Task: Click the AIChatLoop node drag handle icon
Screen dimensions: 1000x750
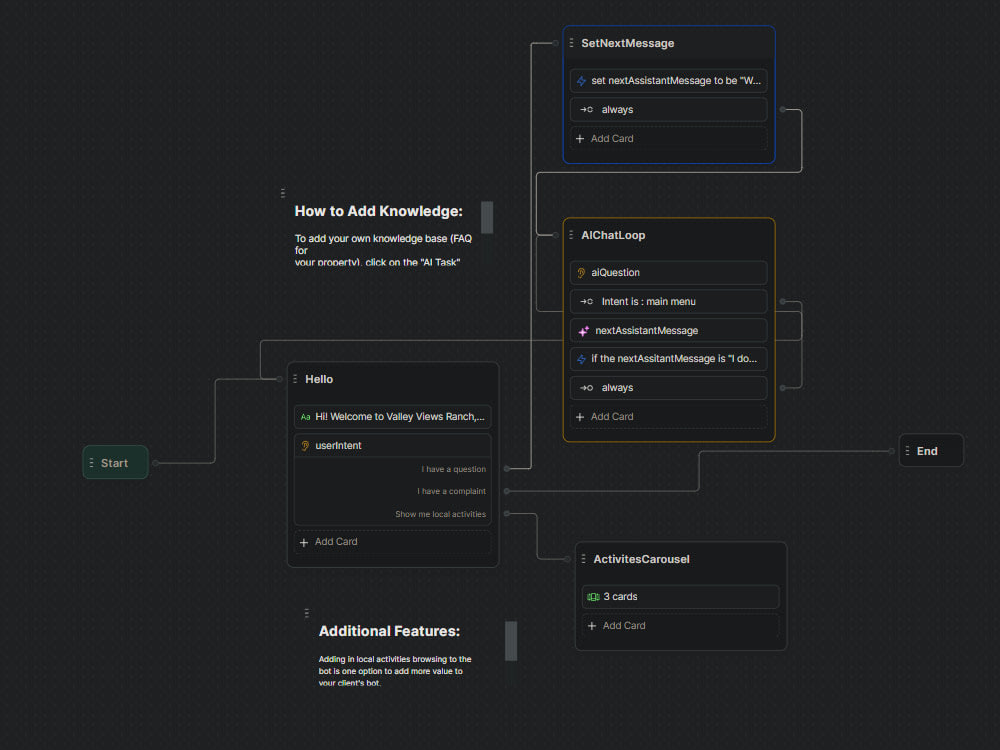Action: [571, 235]
